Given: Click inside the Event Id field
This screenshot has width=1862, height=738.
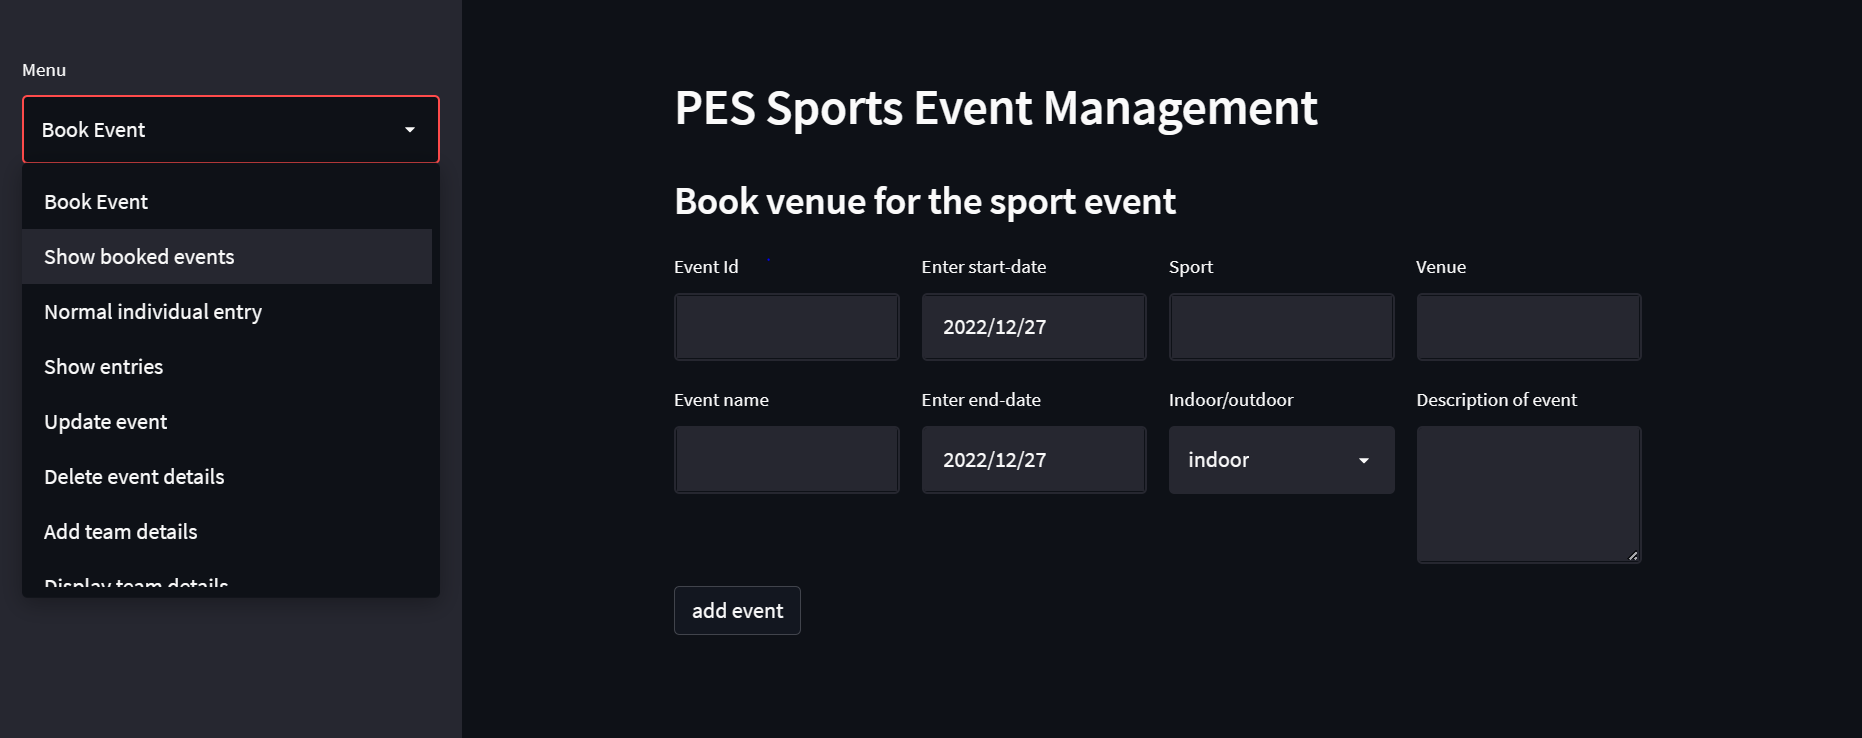Looking at the screenshot, I should point(786,326).
